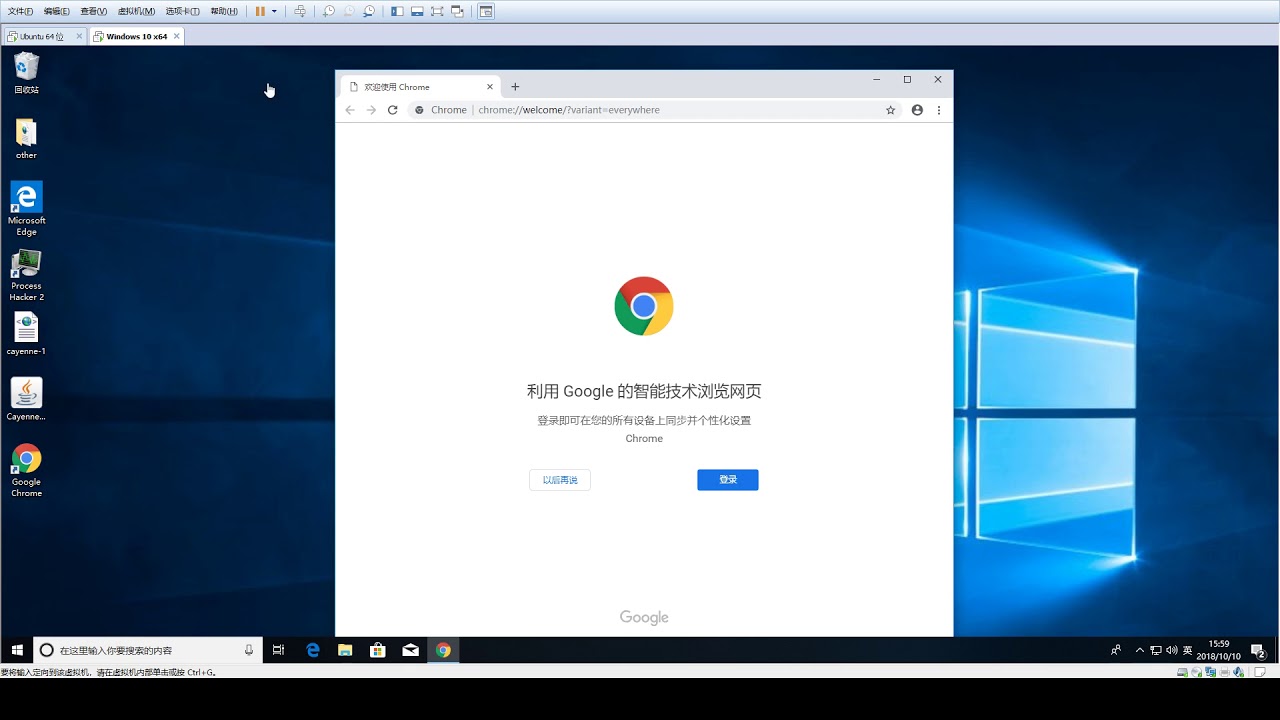Open the snapshot manager icon
Screen dimensions: 1280x720
[x=369, y=11]
